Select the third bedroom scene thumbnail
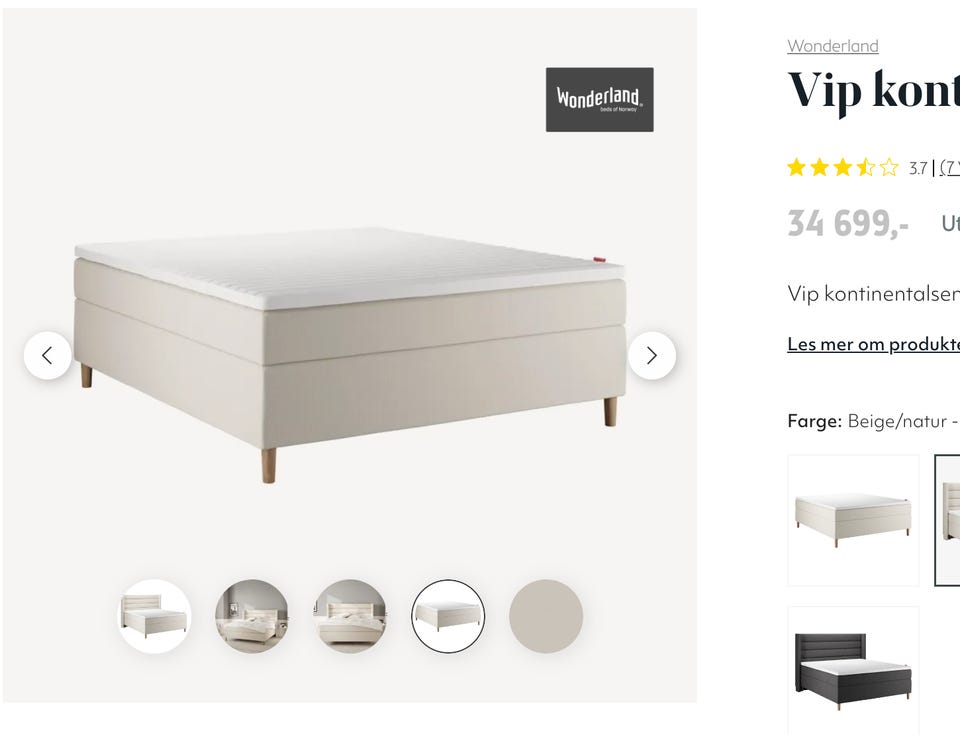 (x=350, y=616)
